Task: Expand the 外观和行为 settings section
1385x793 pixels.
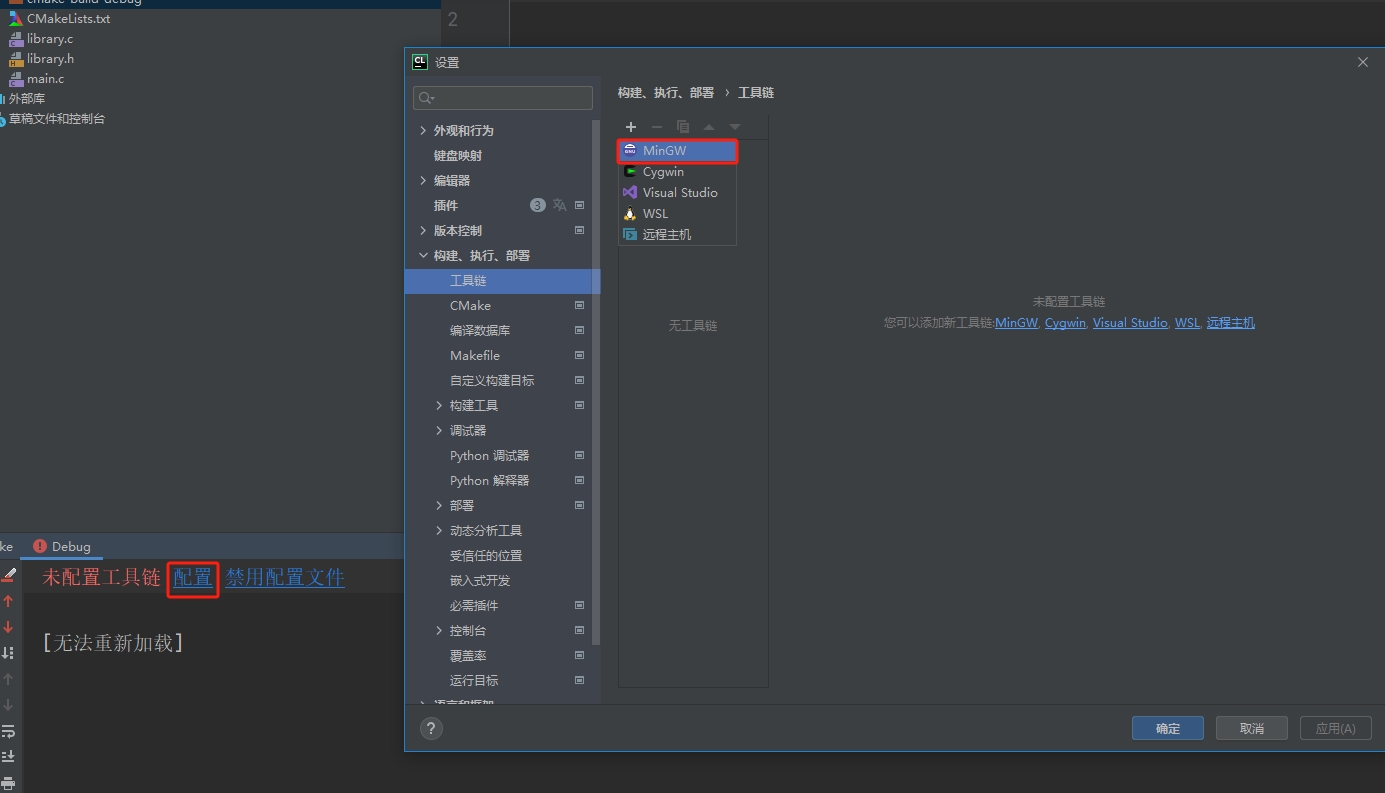Action: coord(423,131)
